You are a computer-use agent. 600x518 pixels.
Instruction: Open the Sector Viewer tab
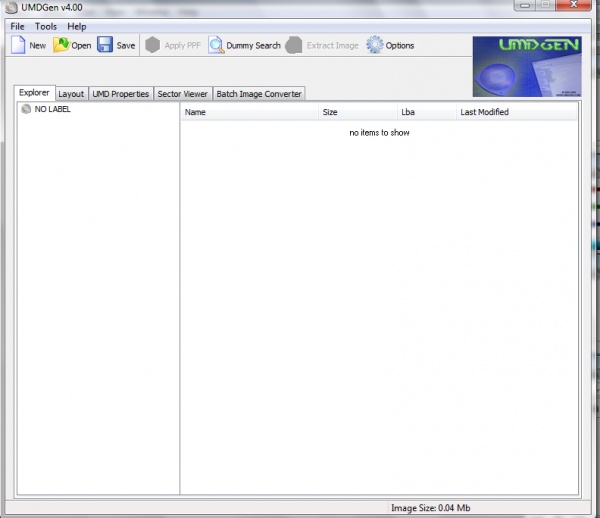[x=183, y=94]
